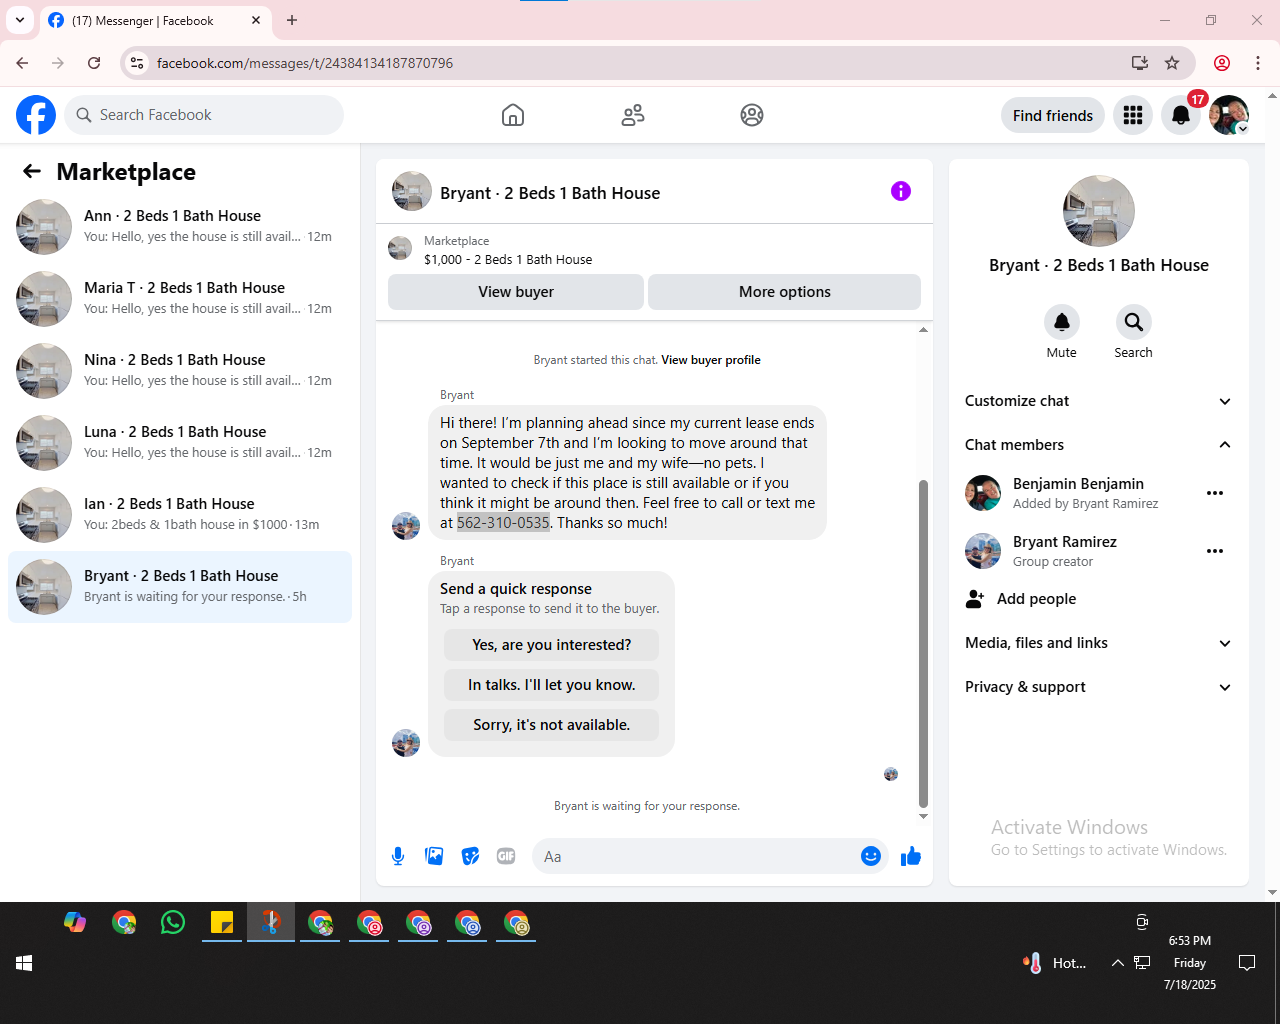Viewport: 1280px width, 1024px height.
Task: Click the phone number 562-310-0535
Action: pyautogui.click(x=503, y=523)
